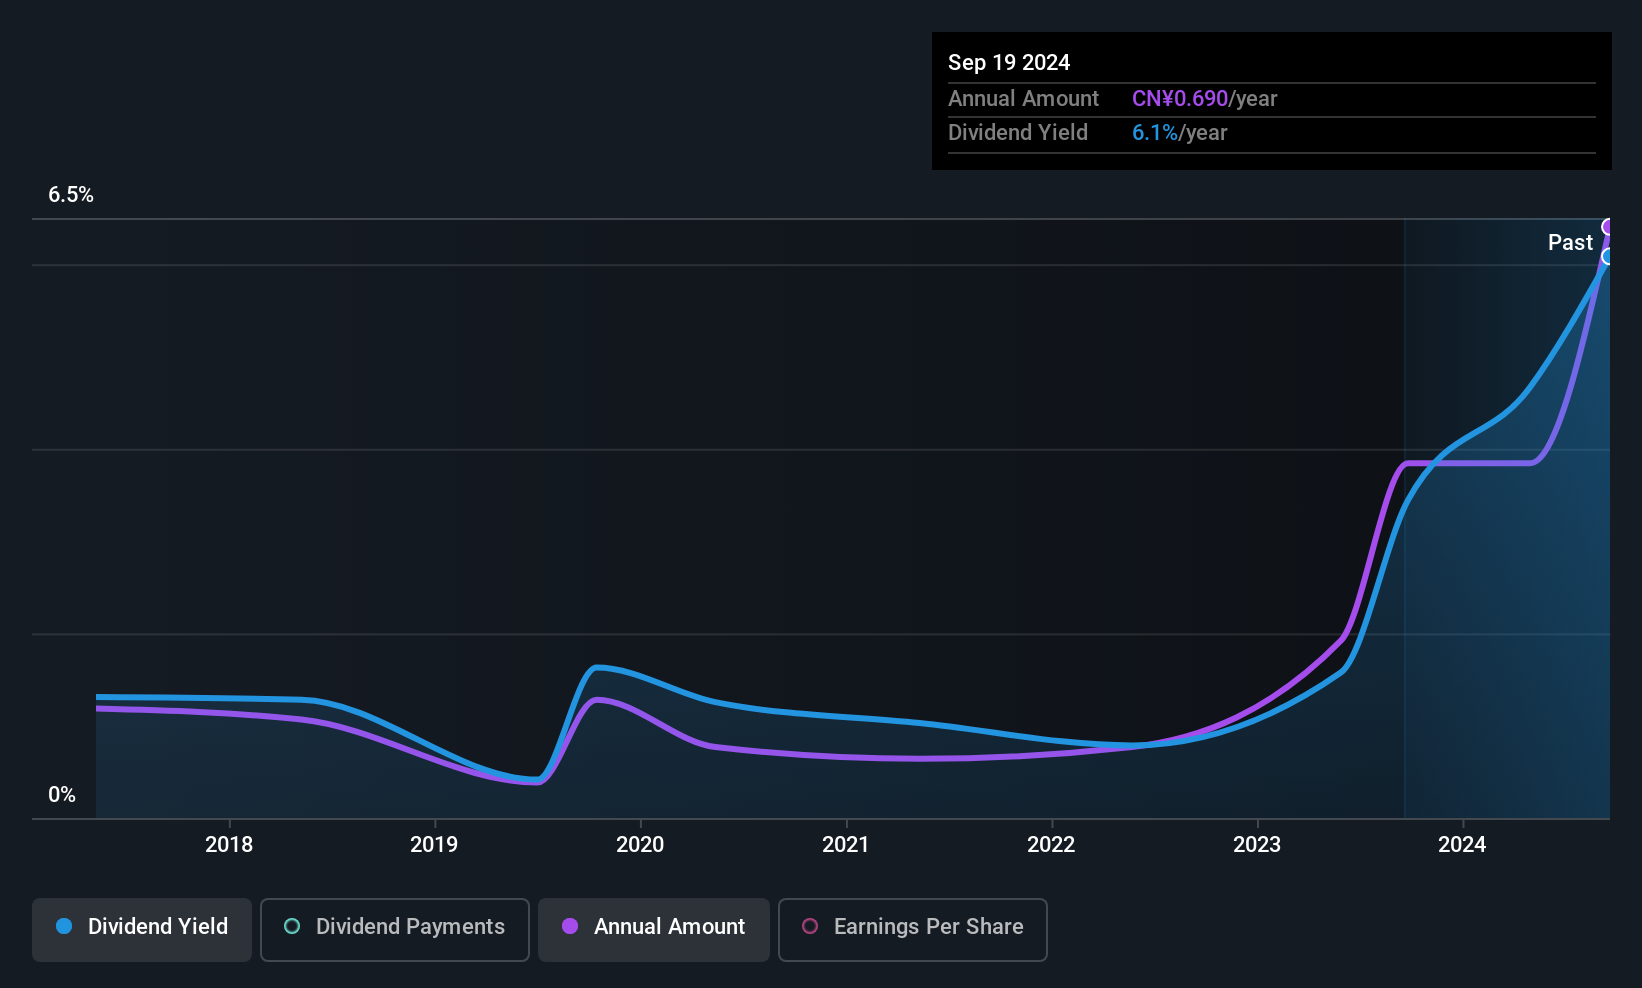Image resolution: width=1642 pixels, height=988 pixels.
Task: Click the 'Past' label on the chart
Action: coord(1570,243)
